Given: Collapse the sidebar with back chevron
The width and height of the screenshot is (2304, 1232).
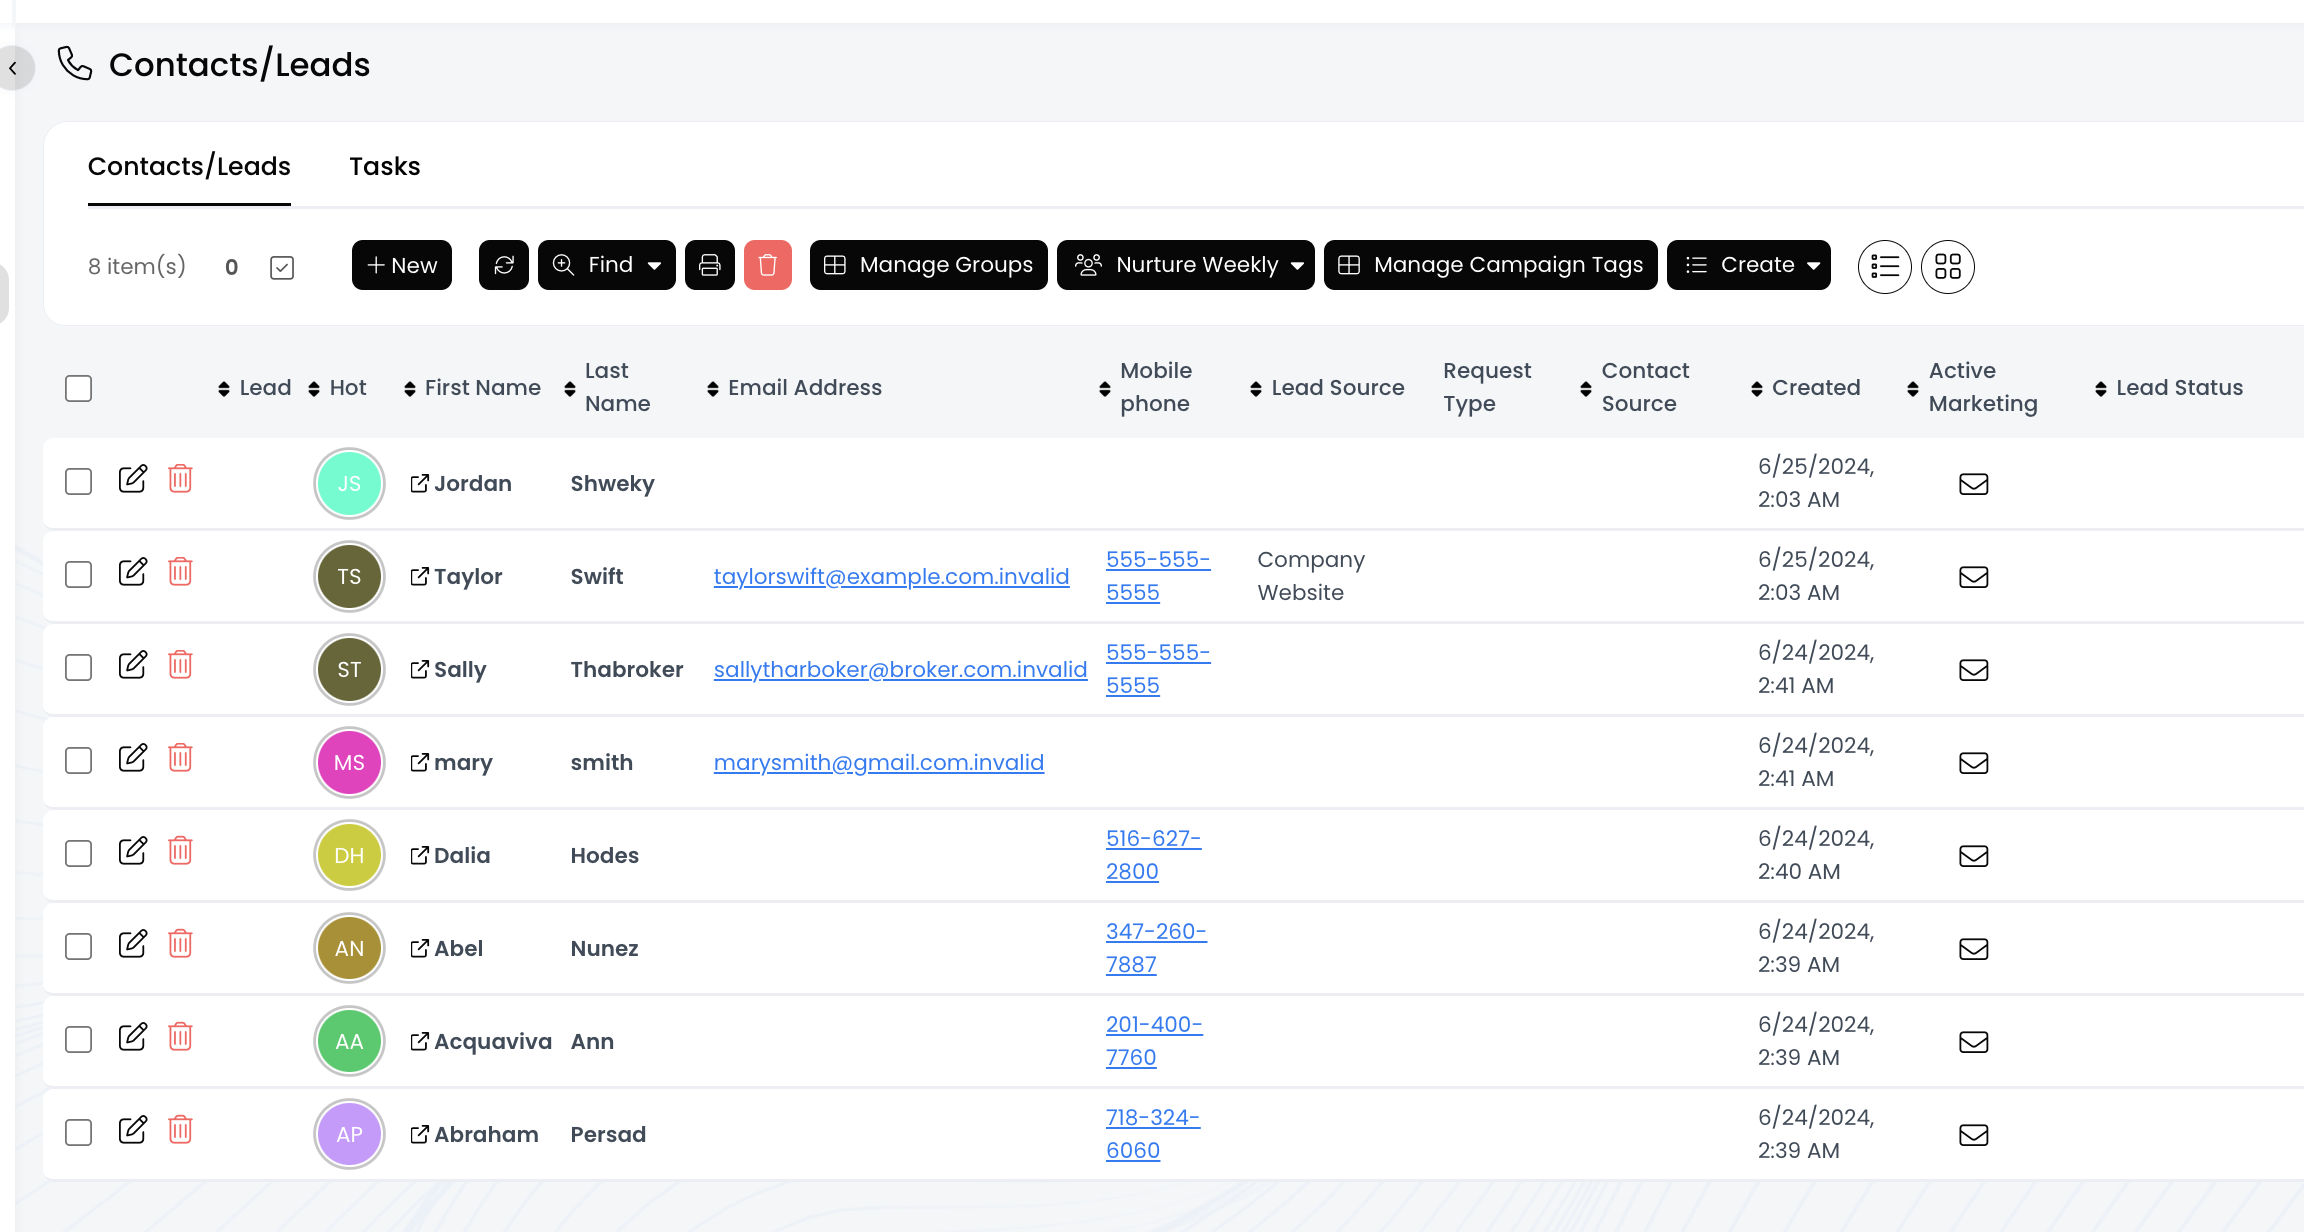Looking at the screenshot, I should click(x=13, y=68).
